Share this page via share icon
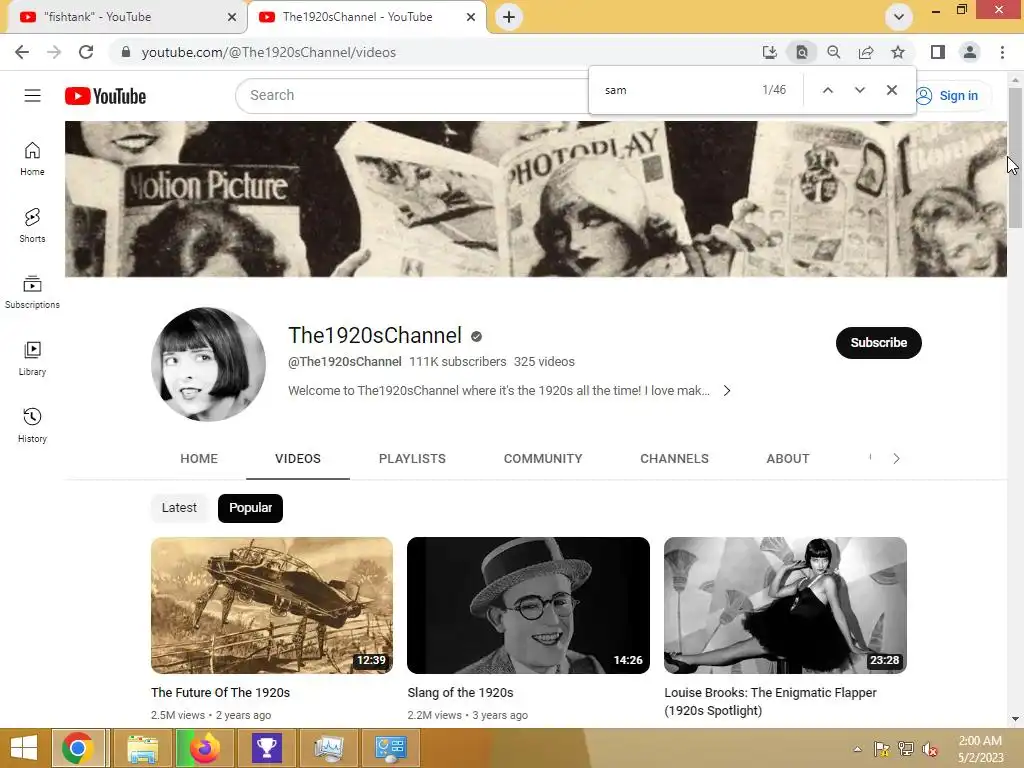 pyautogui.click(x=866, y=52)
